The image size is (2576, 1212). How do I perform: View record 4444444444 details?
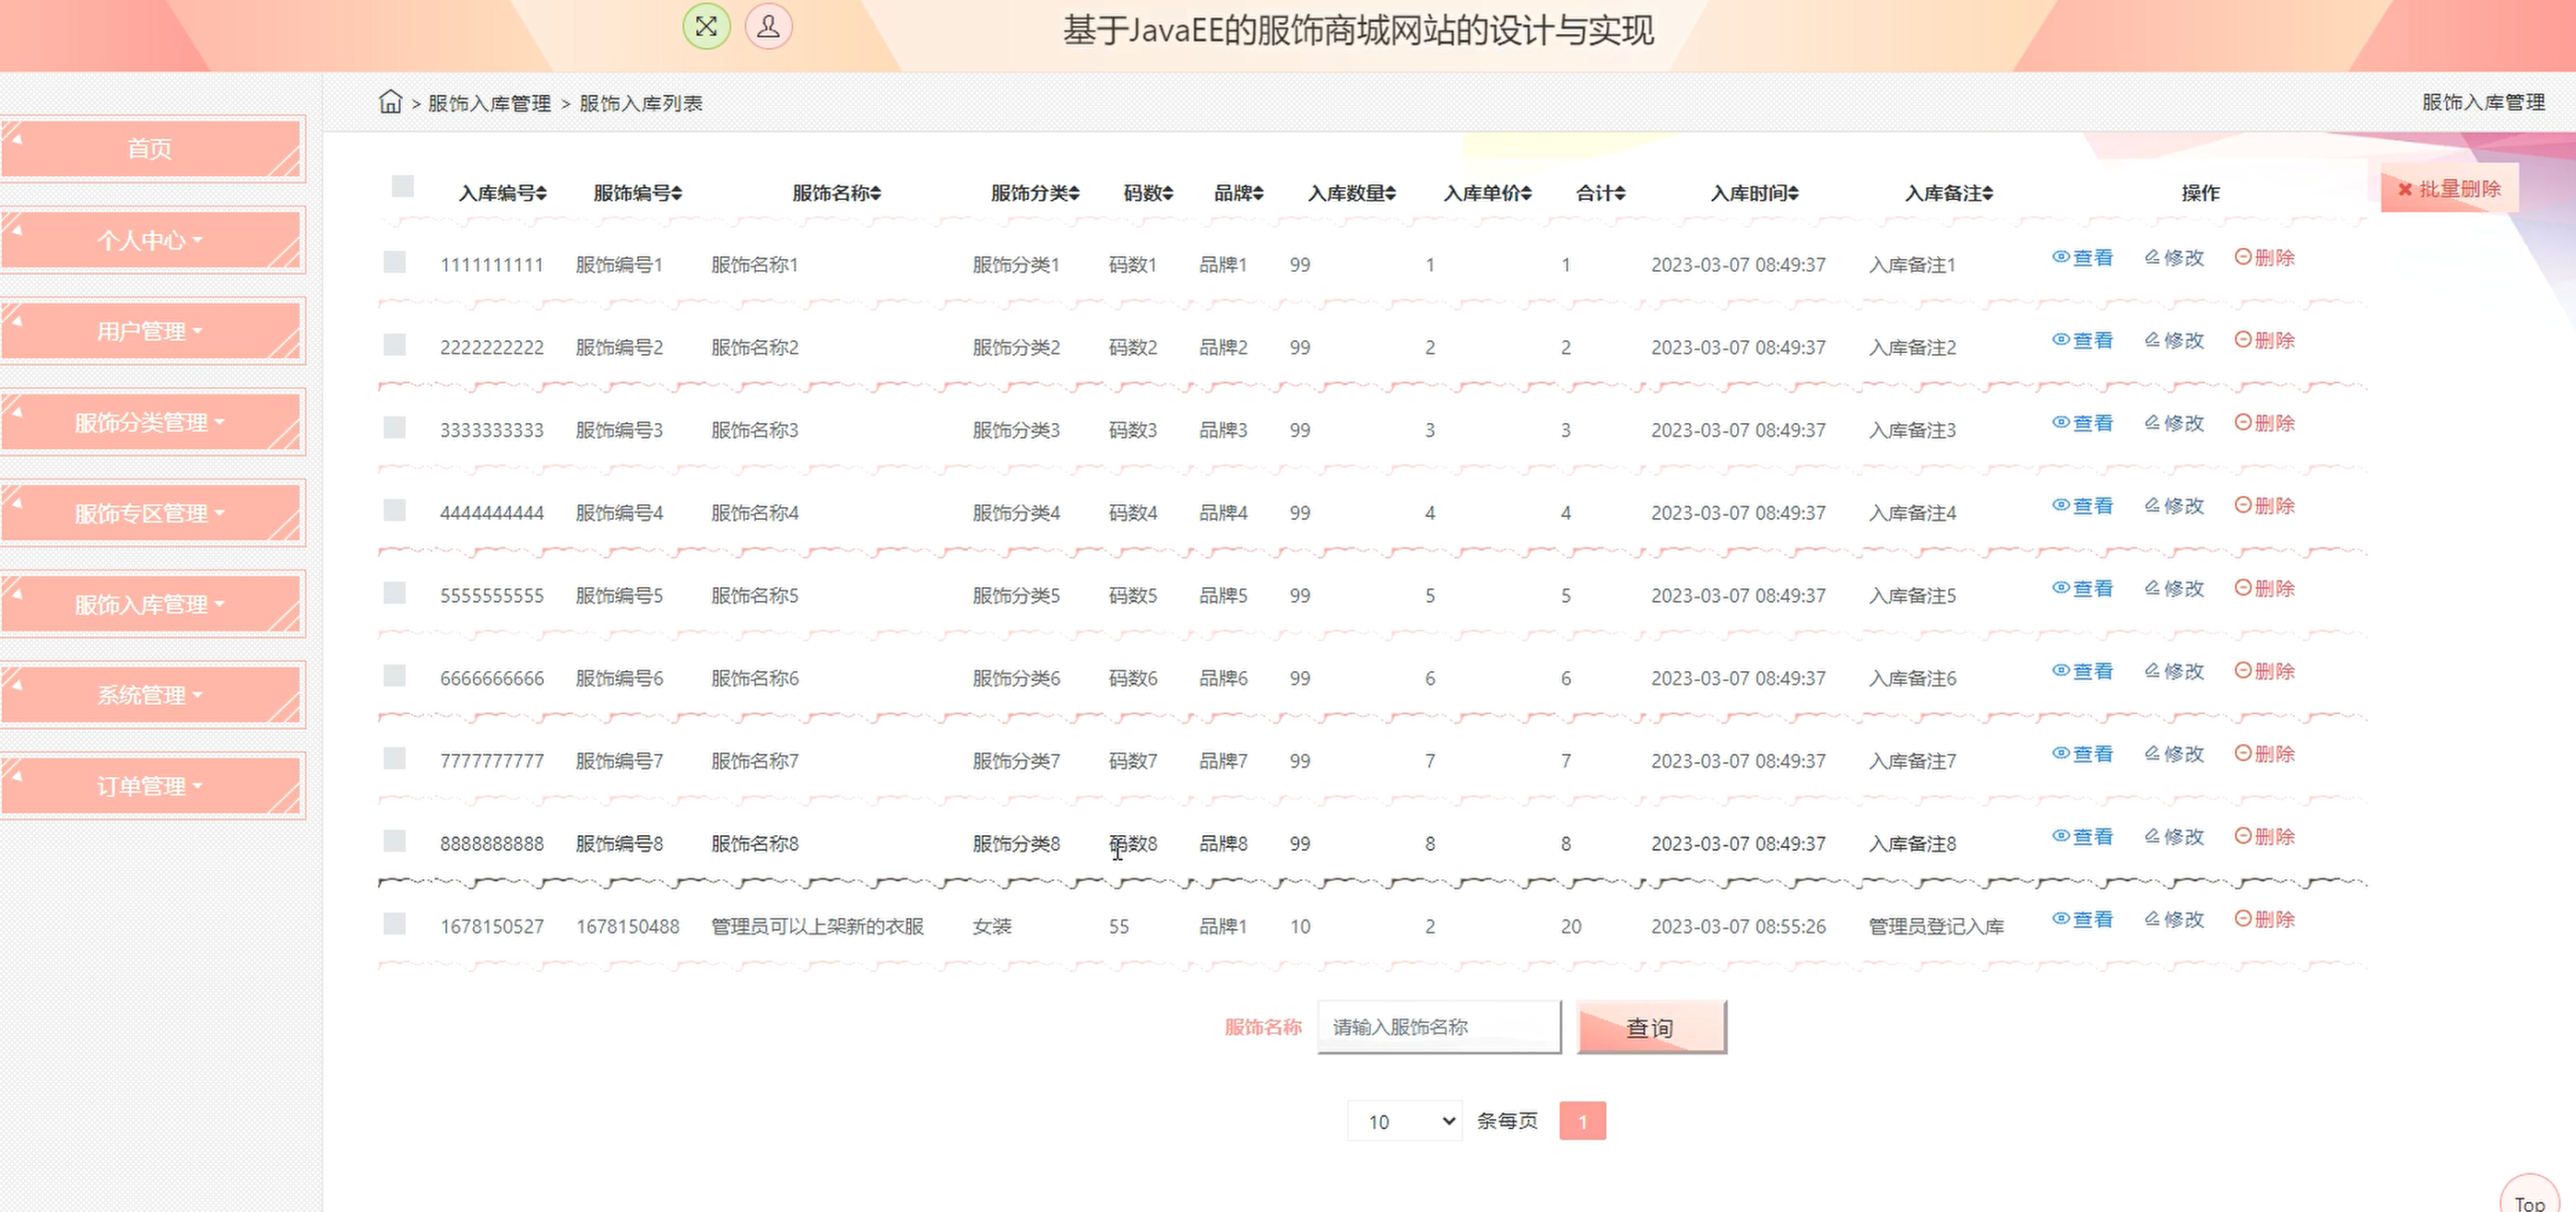(2083, 506)
